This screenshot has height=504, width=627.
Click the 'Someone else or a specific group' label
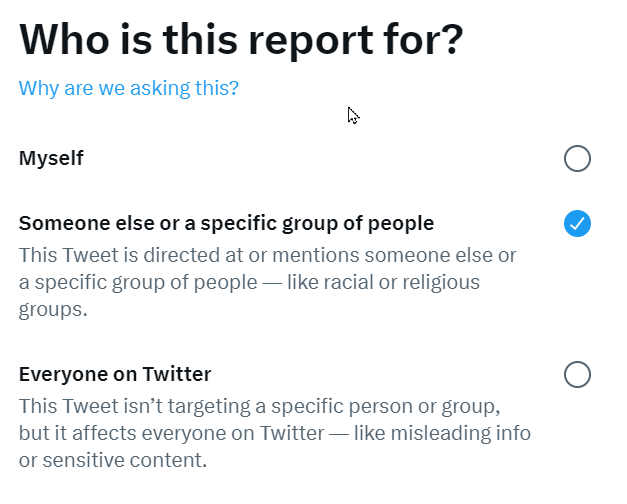226,223
